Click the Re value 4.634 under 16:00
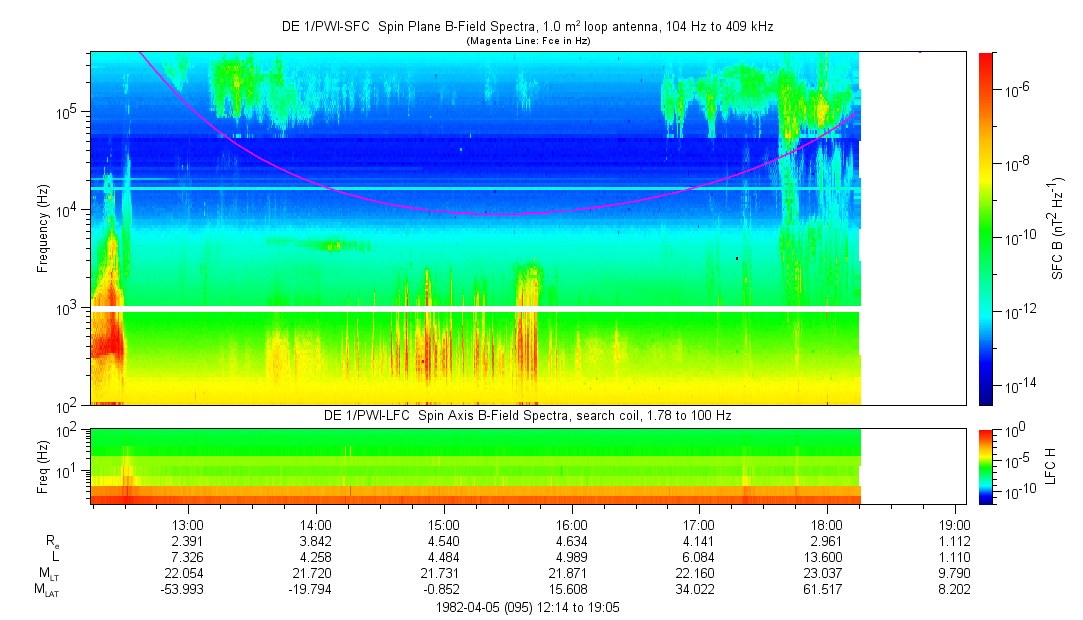 tap(572, 542)
